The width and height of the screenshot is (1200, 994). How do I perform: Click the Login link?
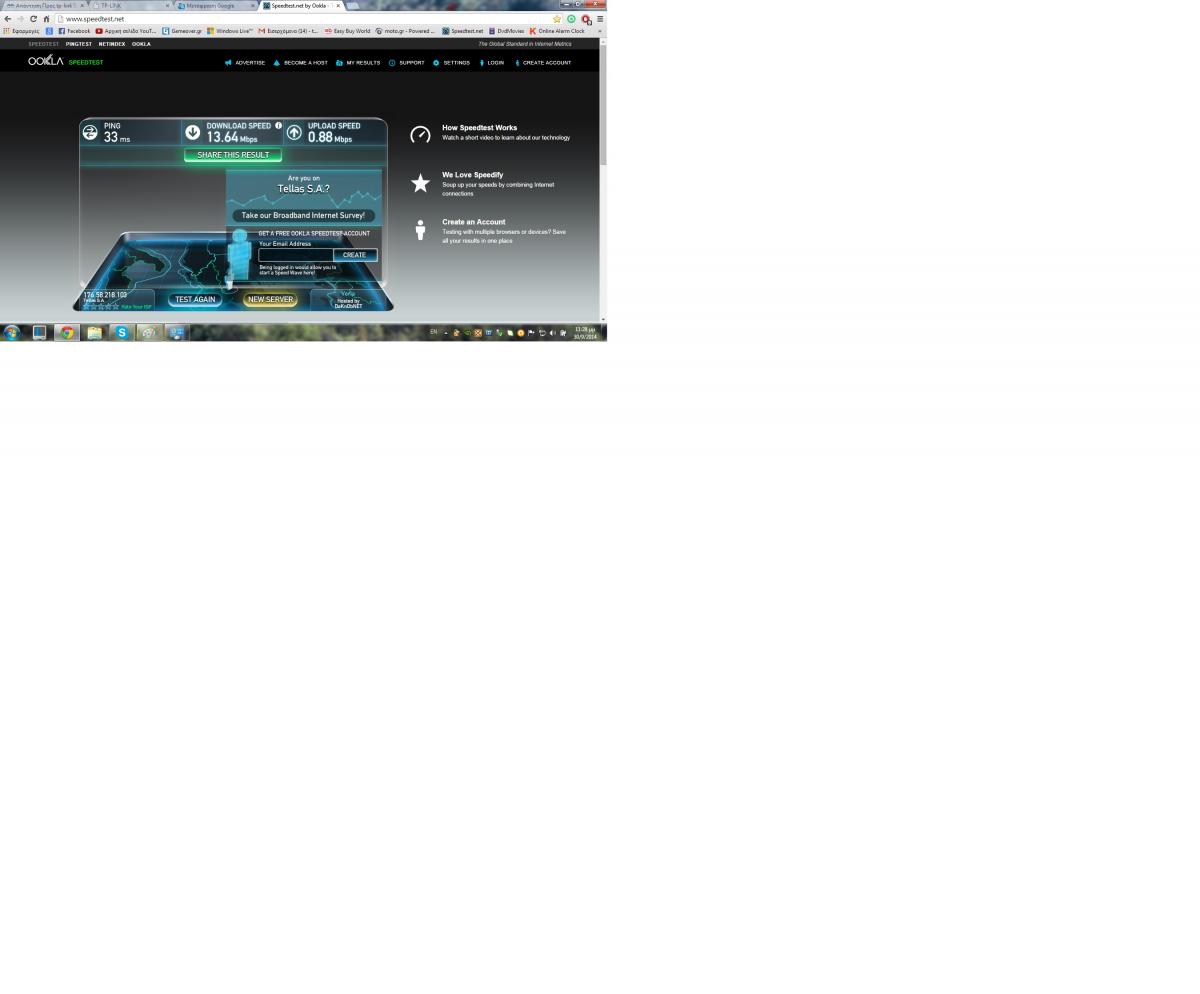(491, 63)
